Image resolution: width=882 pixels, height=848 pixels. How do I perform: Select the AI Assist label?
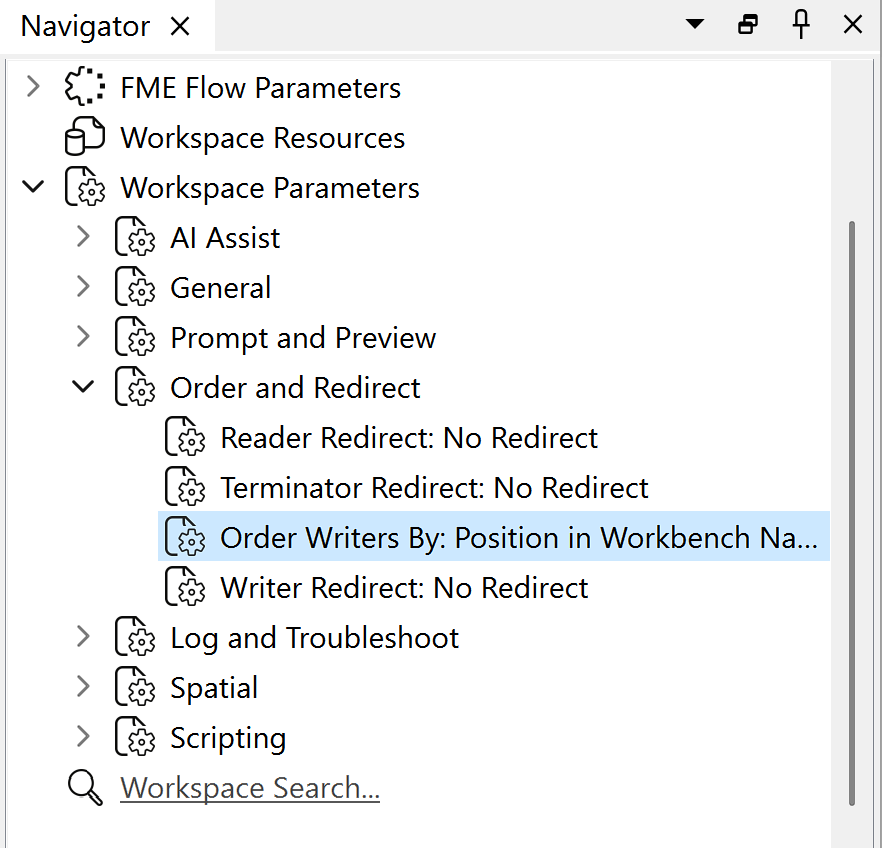[225, 238]
